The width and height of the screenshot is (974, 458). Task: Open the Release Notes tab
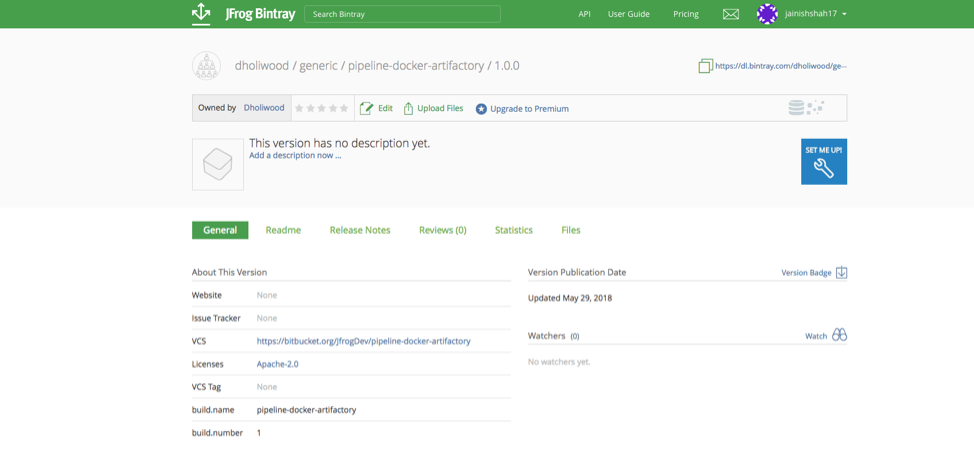[x=360, y=230]
